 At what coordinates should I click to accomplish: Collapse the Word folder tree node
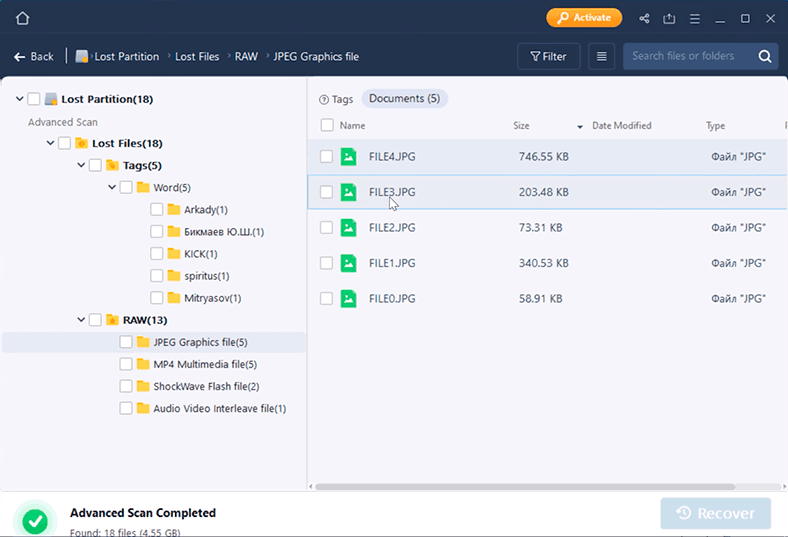point(112,187)
